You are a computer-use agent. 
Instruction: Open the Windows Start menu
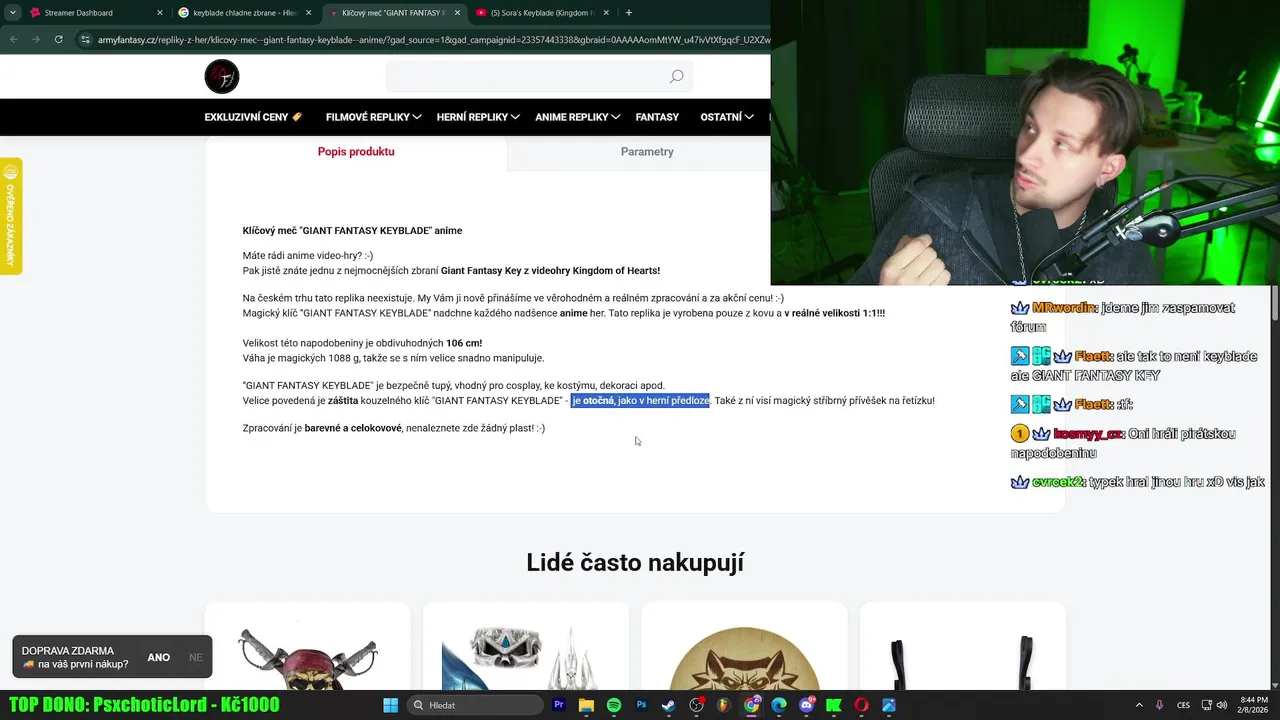390,705
